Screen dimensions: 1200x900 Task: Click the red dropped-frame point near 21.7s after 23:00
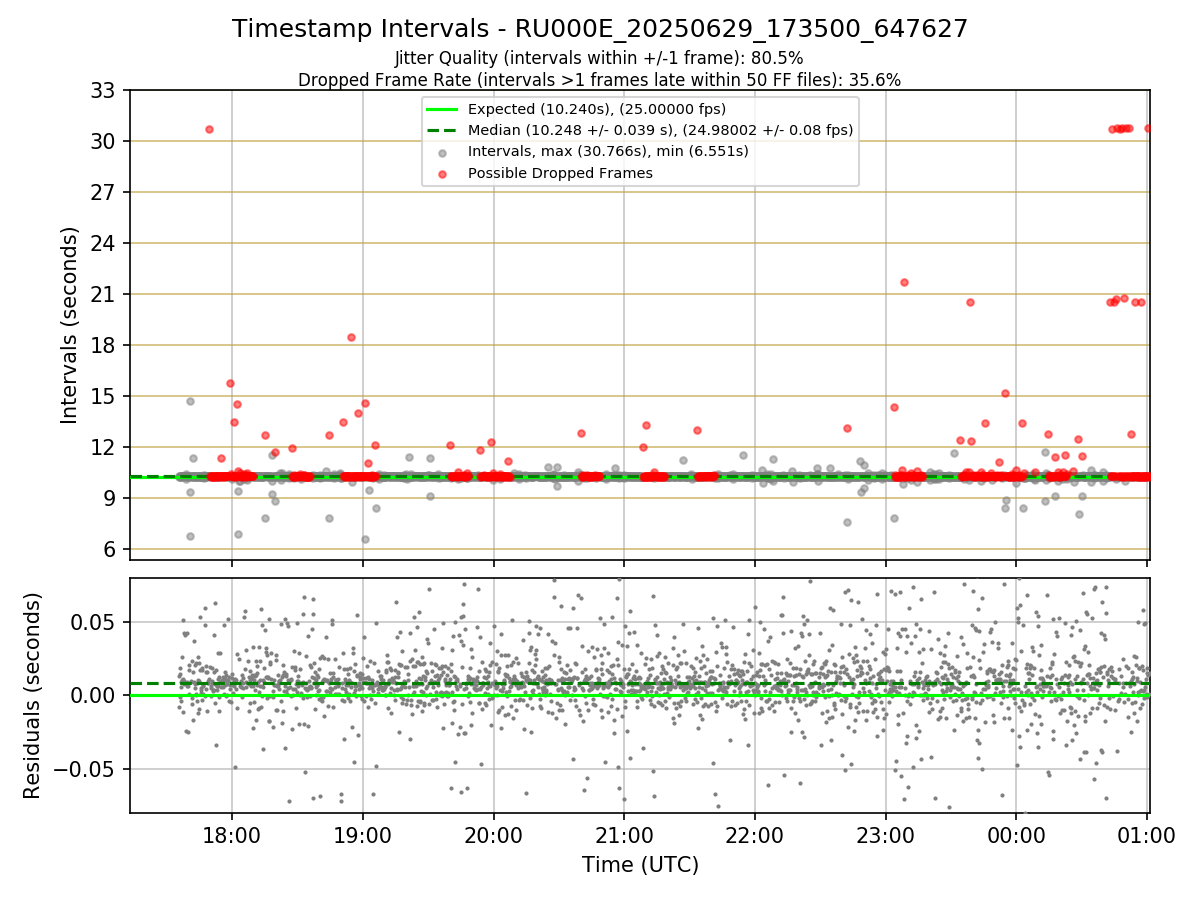click(x=904, y=282)
